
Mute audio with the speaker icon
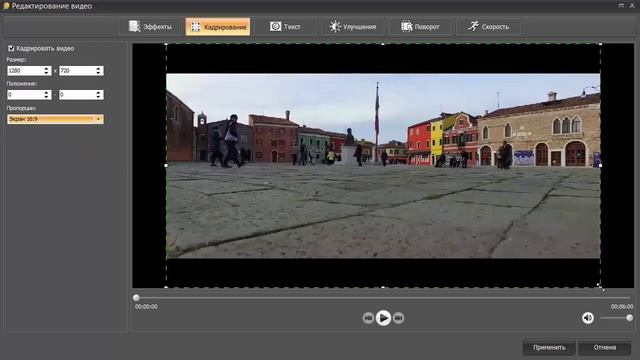pyautogui.click(x=588, y=318)
